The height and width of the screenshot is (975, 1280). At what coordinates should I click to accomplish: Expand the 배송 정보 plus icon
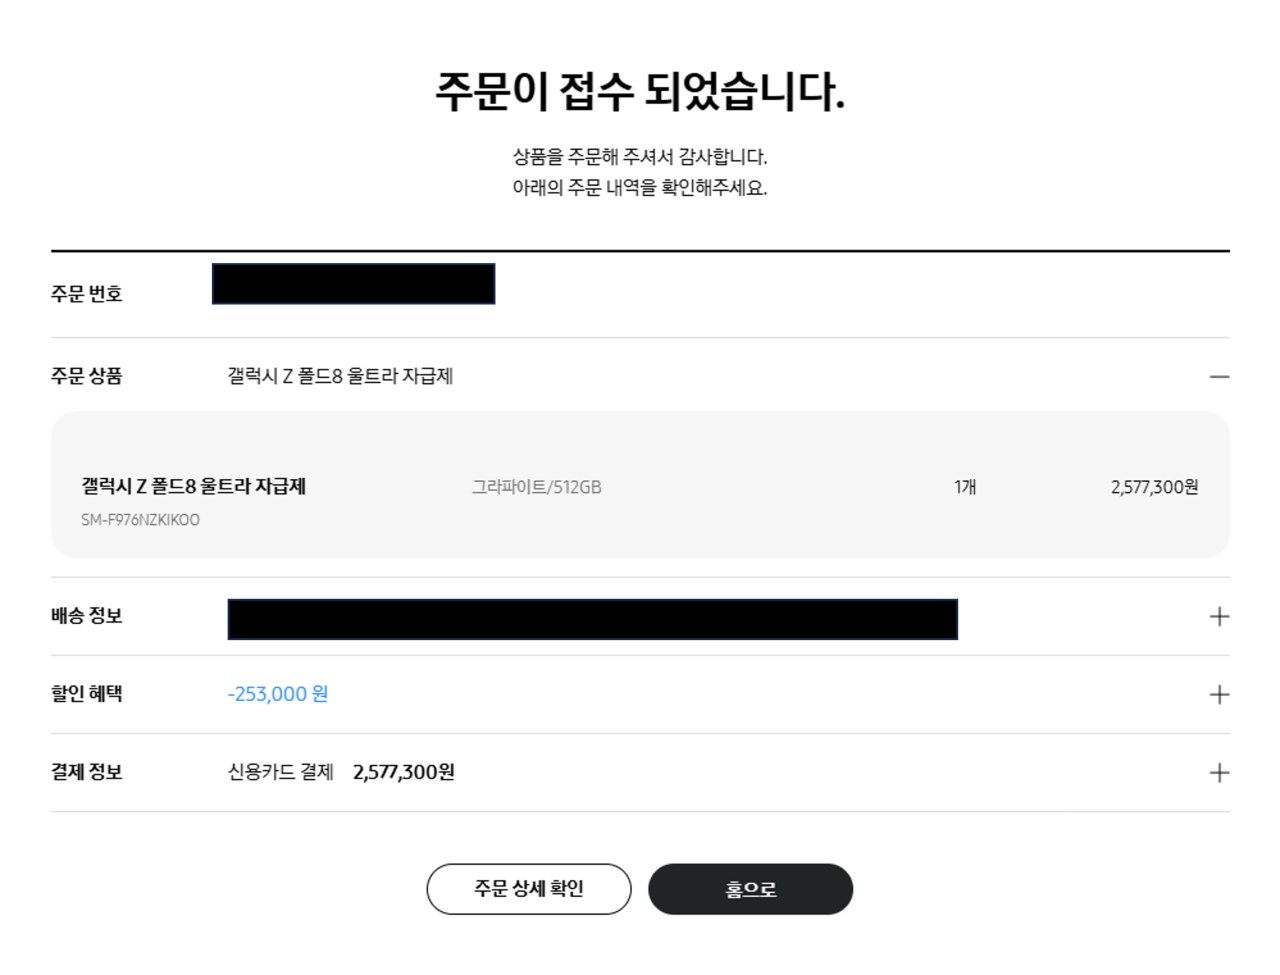point(1219,617)
